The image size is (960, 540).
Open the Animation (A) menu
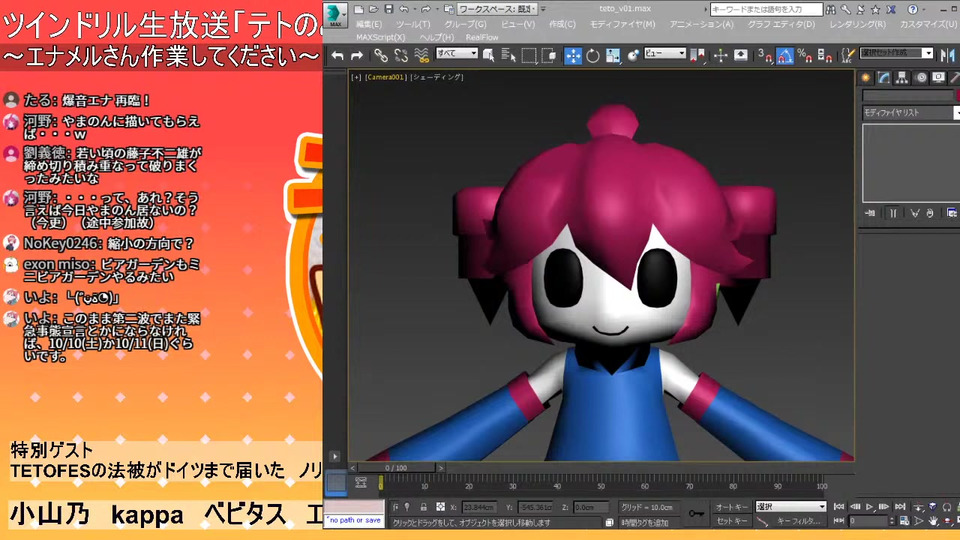click(x=701, y=24)
